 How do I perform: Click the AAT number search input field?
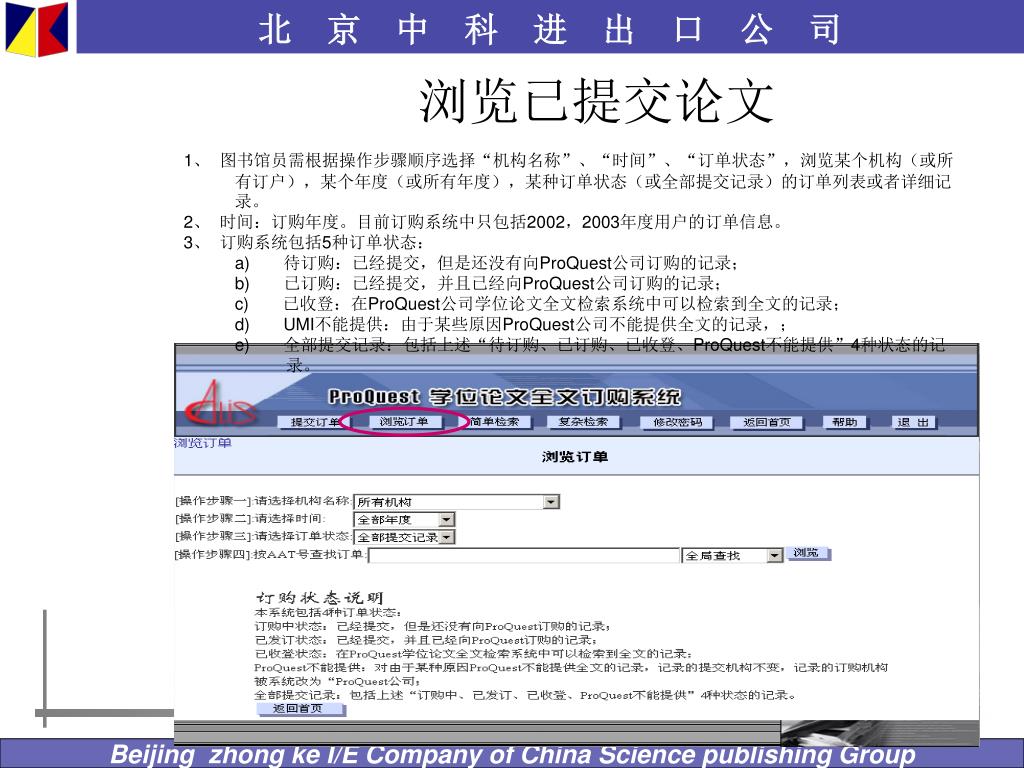[524, 556]
